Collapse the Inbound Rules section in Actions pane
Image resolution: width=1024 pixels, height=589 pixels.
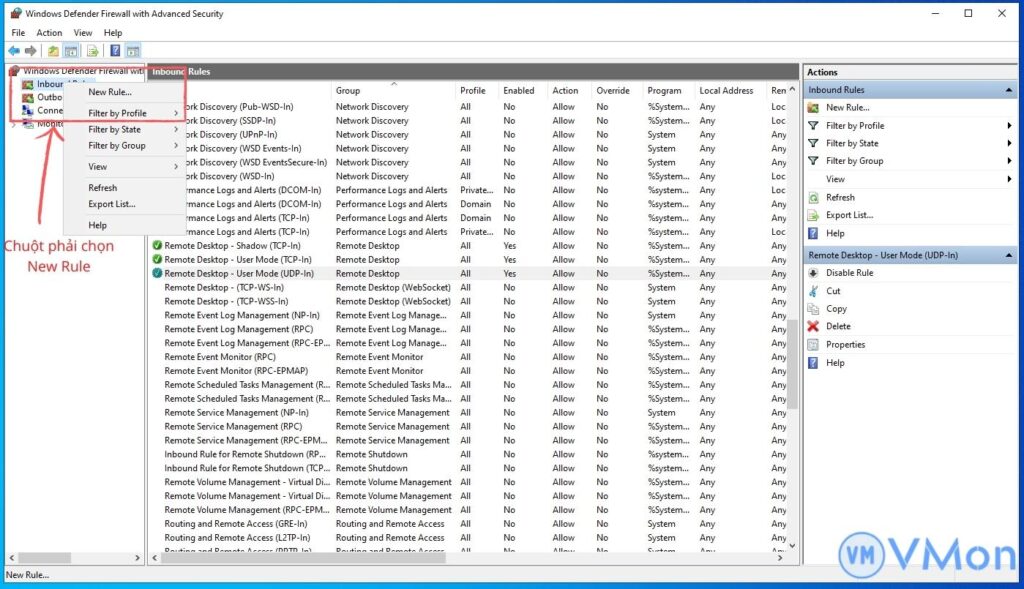(x=1010, y=90)
